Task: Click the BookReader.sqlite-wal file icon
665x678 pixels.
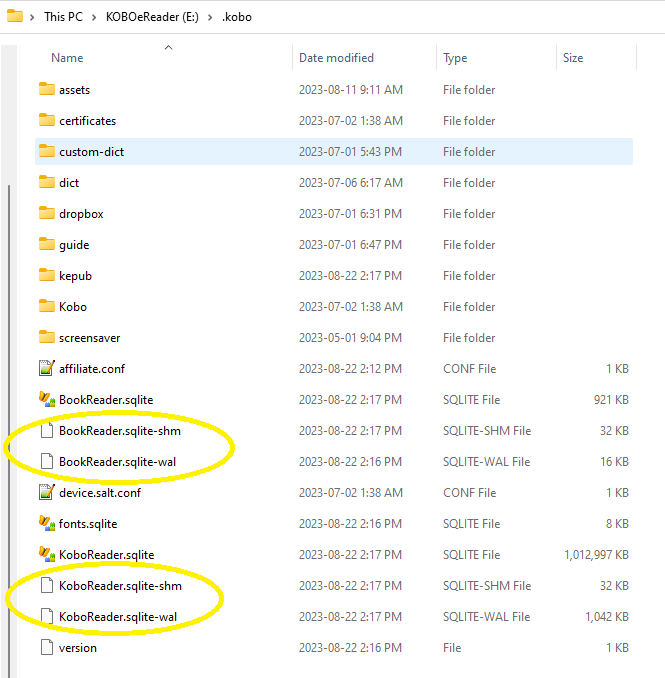Action: pyautogui.click(x=47, y=461)
